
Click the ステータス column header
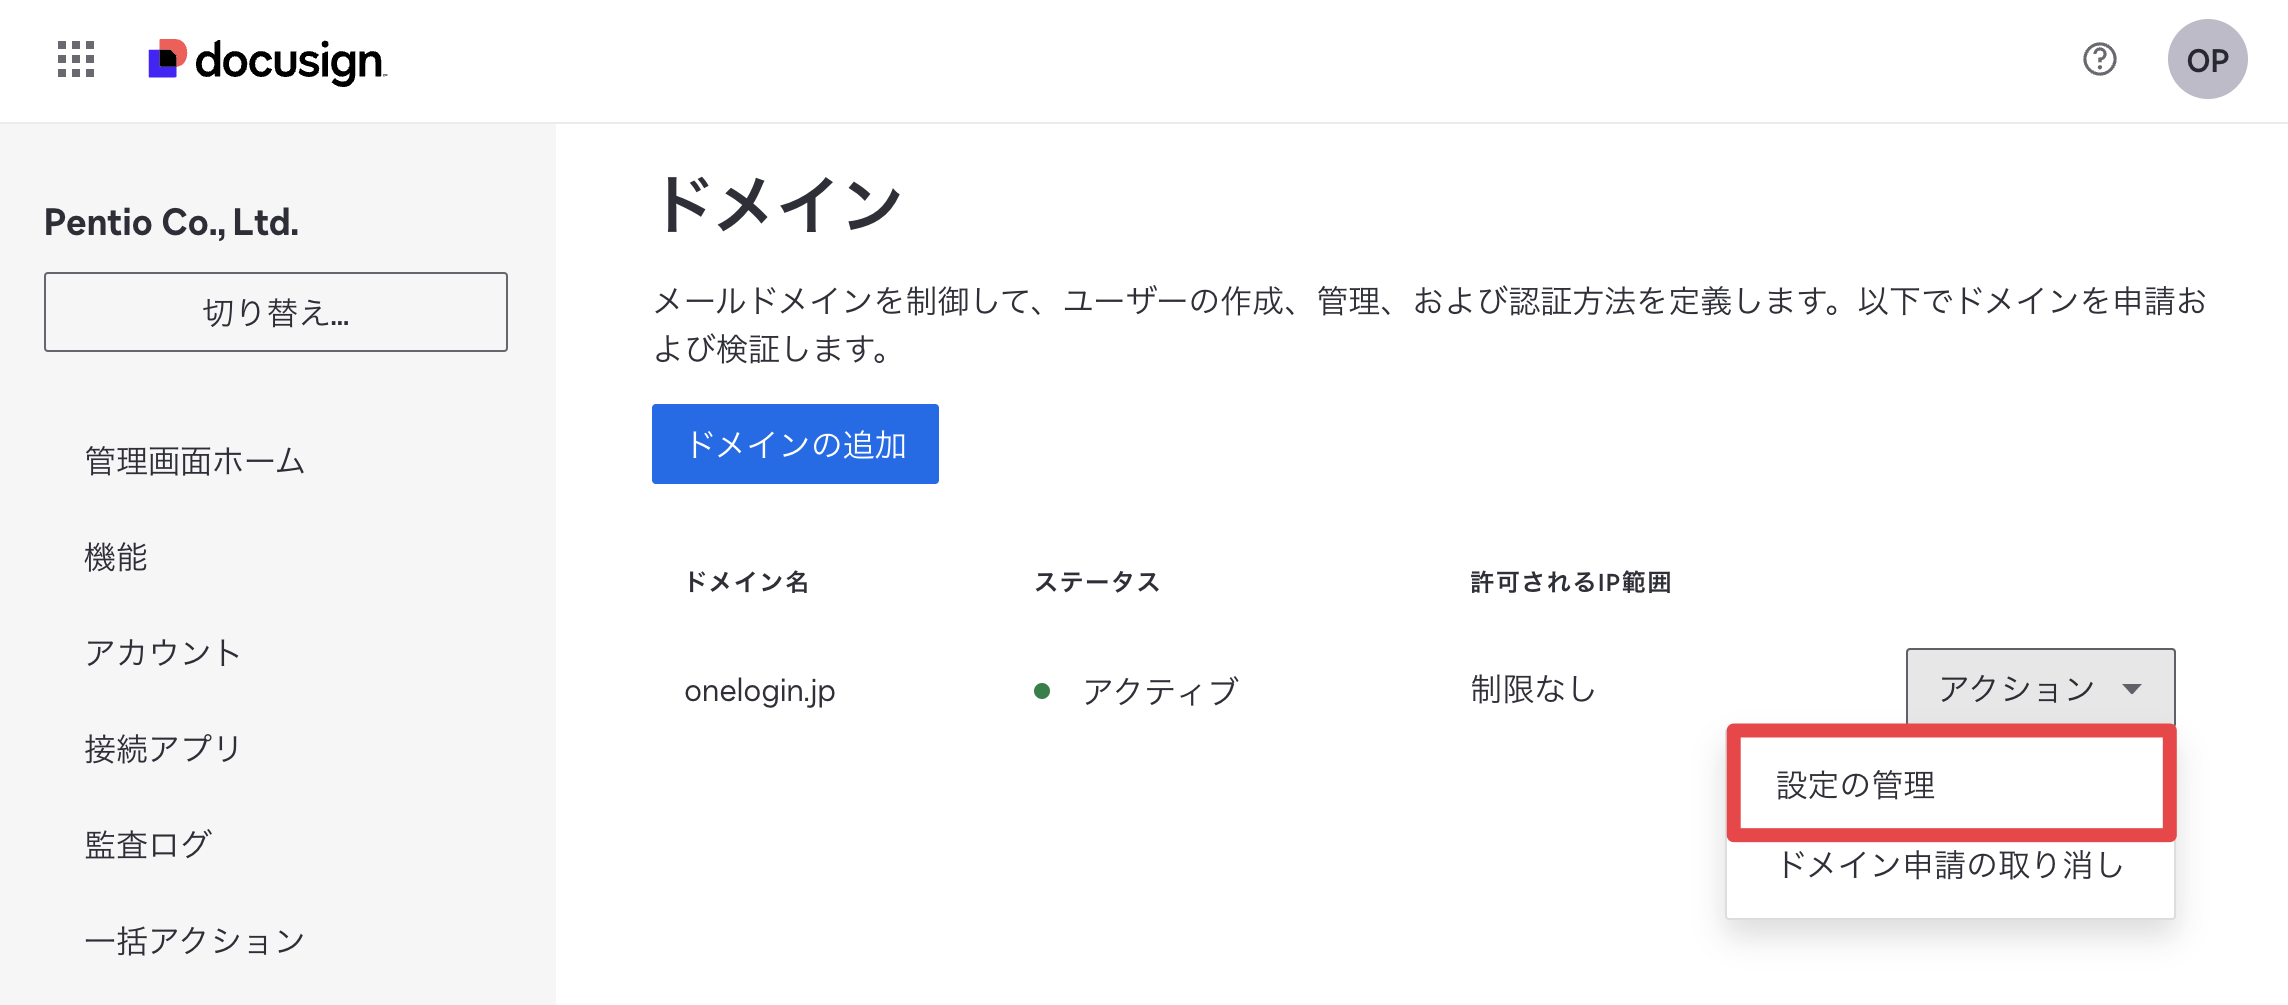point(1097,582)
